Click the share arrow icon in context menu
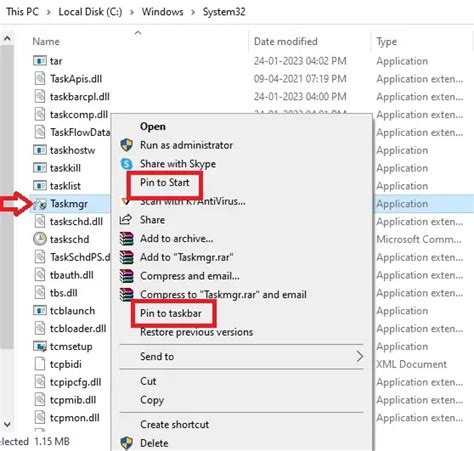This screenshot has height=451, width=474. coord(126,220)
